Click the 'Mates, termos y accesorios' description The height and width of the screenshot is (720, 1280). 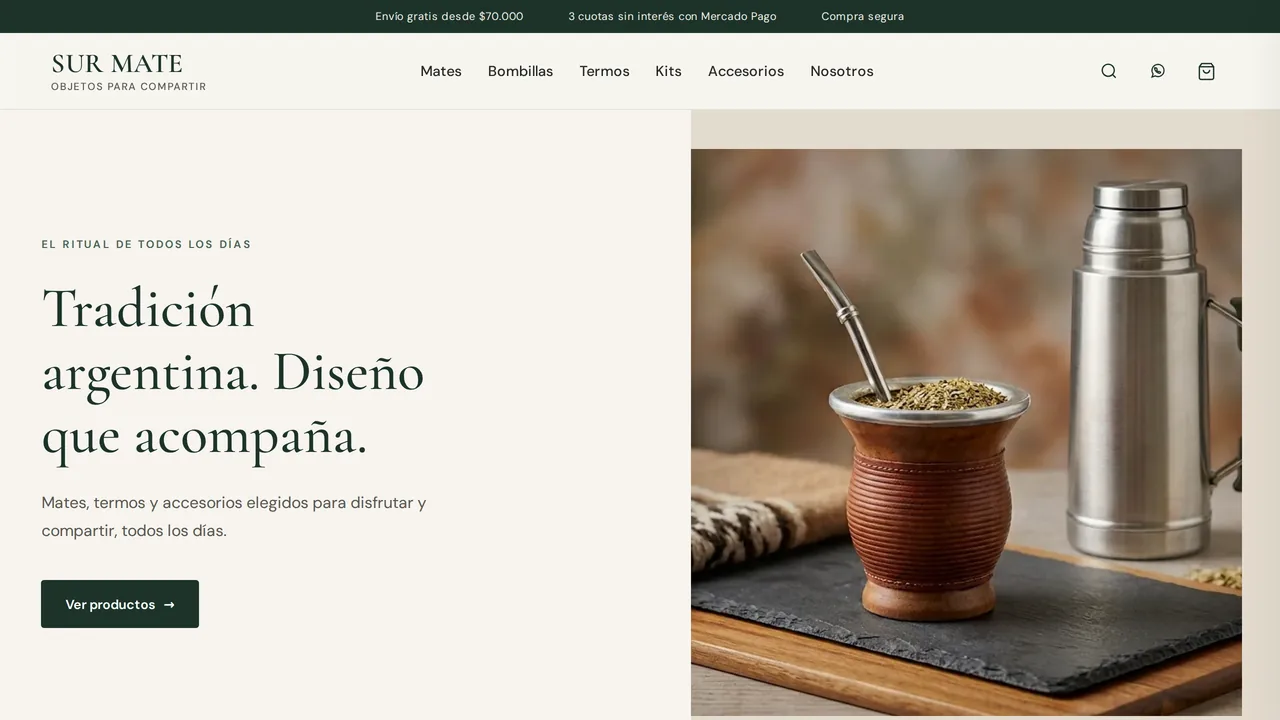pyautogui.click(x=234, y=516)
